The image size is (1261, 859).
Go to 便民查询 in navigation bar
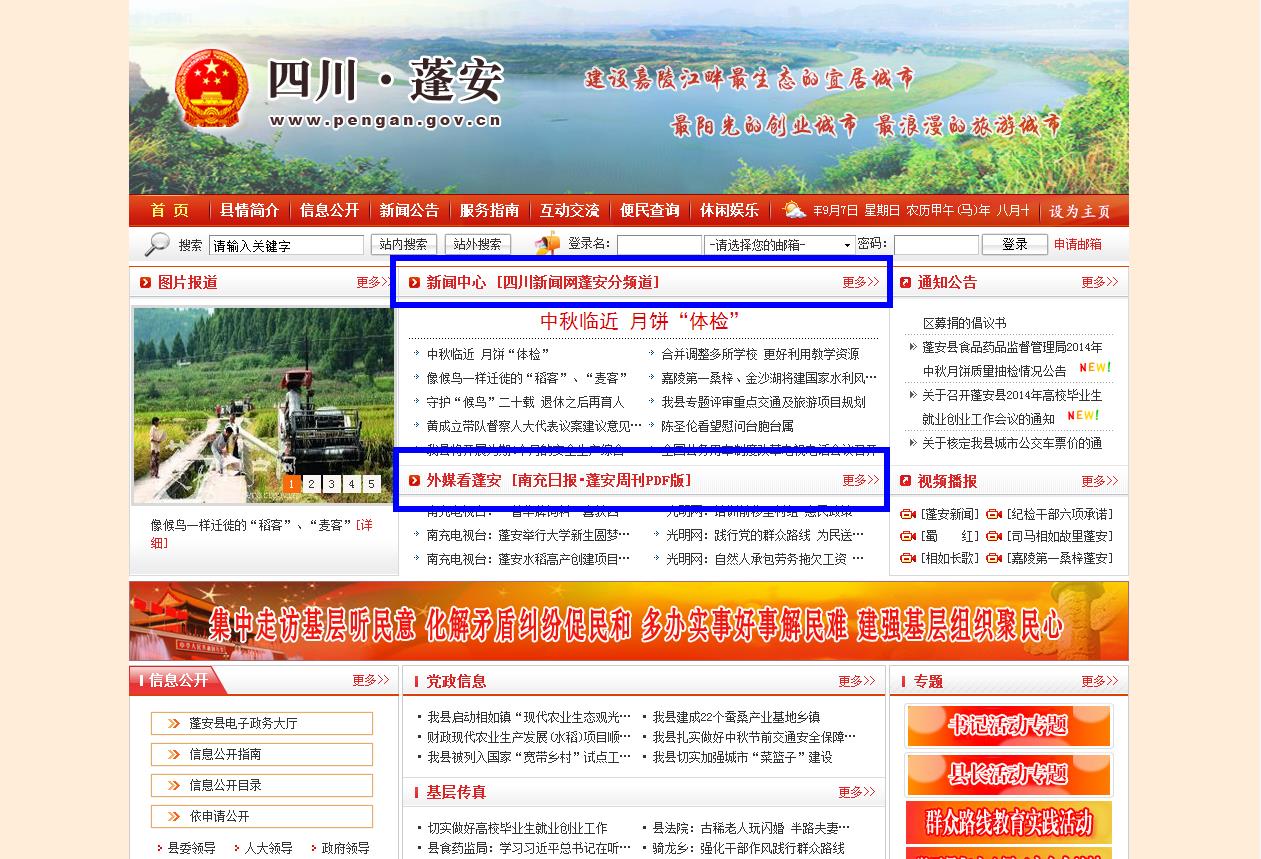pos(650,210)
